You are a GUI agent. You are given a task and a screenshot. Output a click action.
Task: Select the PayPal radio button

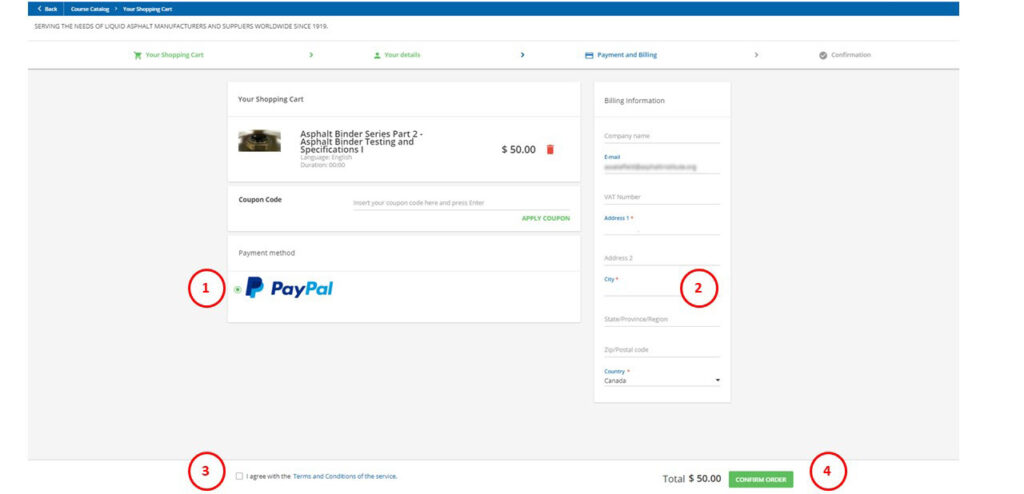tap(238, 289)
